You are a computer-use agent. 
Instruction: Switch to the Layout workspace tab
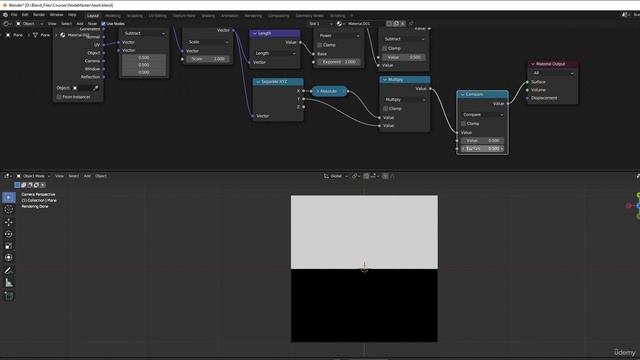(x=93, y=16)
